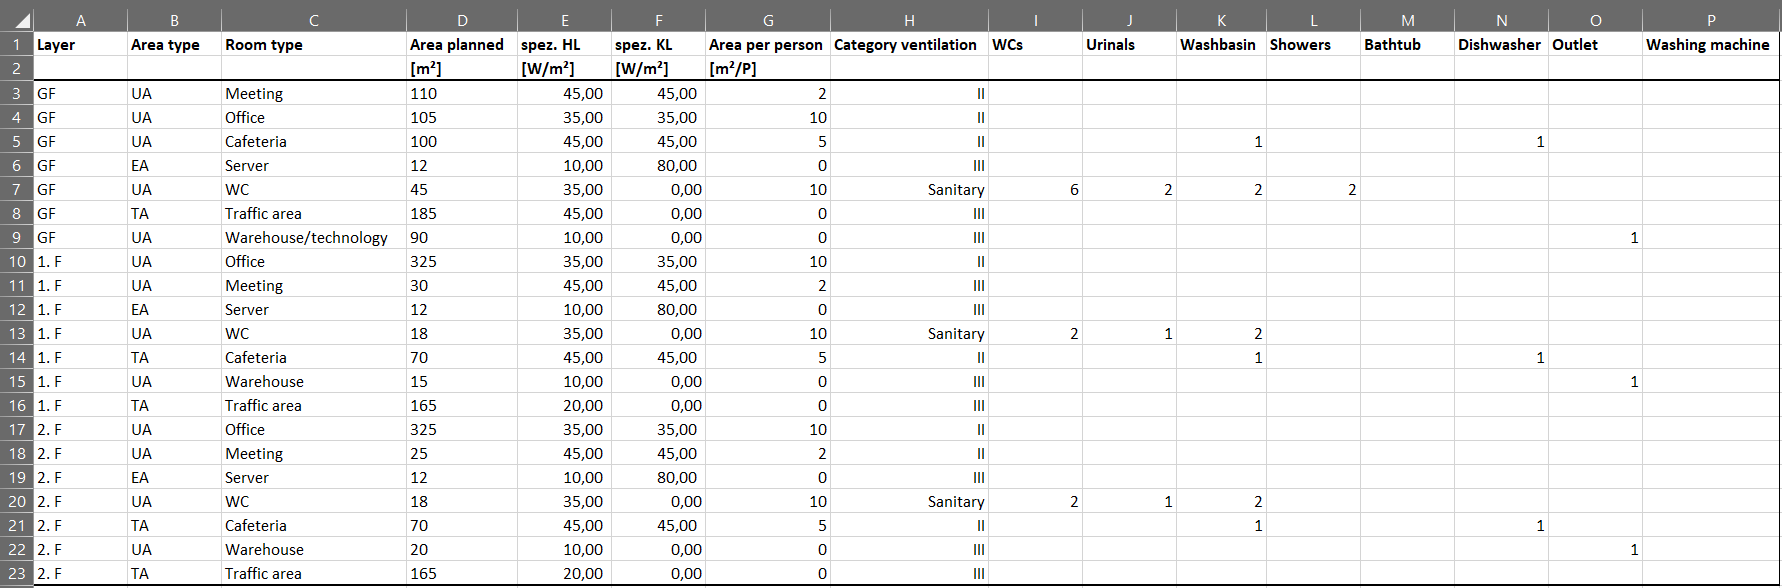This screenshot has height=588, width=1782.
Task: Select column H header
Action: pos(908,20)
